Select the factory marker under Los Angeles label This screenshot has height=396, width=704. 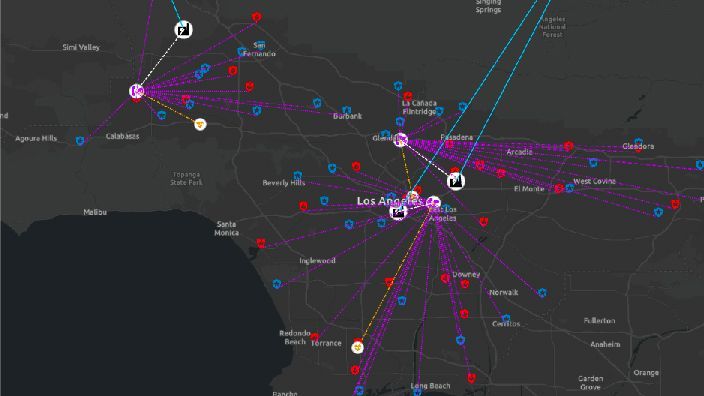pos(398,212)
